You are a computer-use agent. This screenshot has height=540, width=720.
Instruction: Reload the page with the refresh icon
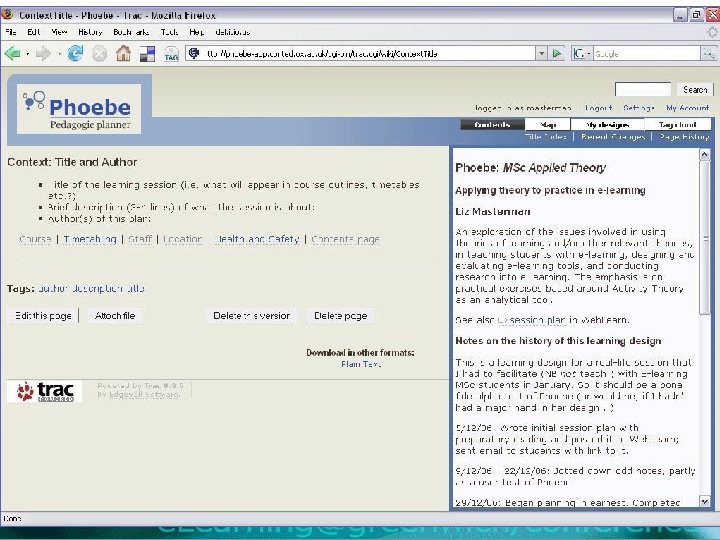coord(75,54)
